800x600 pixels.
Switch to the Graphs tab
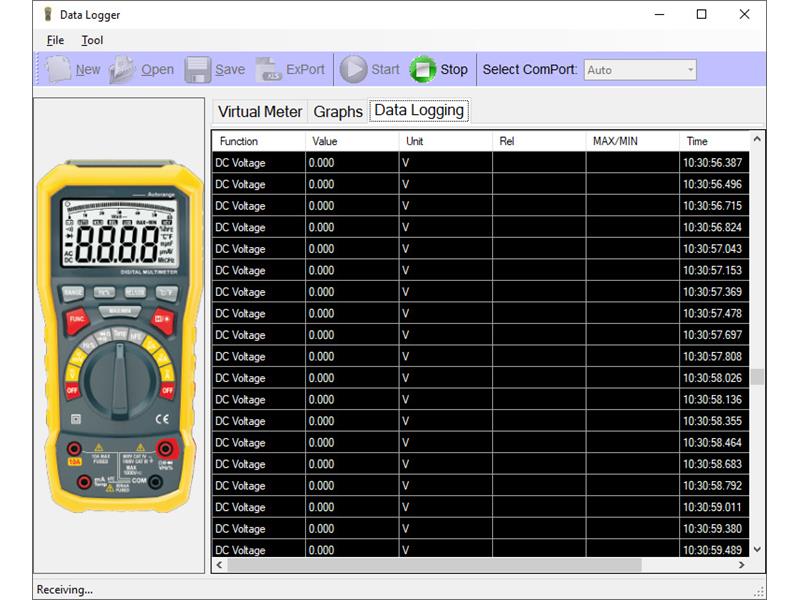338,112
